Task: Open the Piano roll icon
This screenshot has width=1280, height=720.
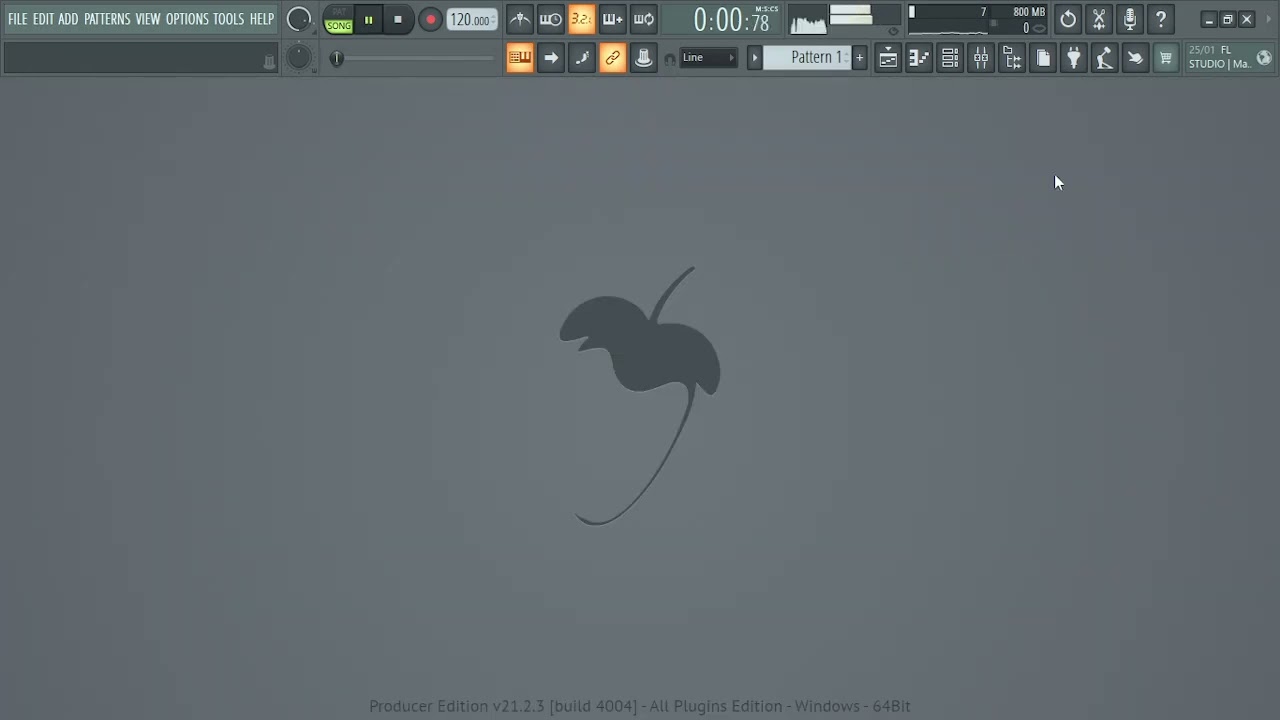Action: pyautogui.click(x=919, y=58)
